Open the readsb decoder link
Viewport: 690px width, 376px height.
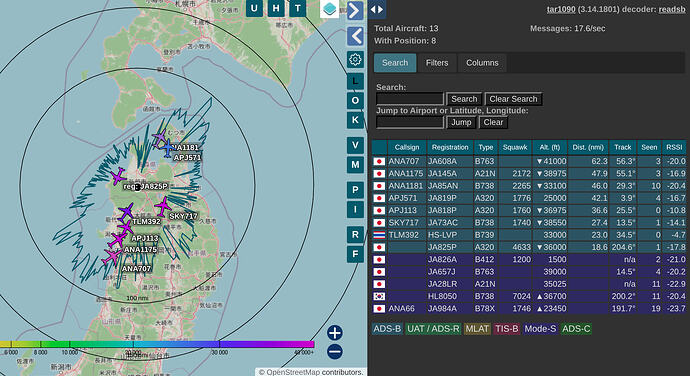[x=672, y=9]
